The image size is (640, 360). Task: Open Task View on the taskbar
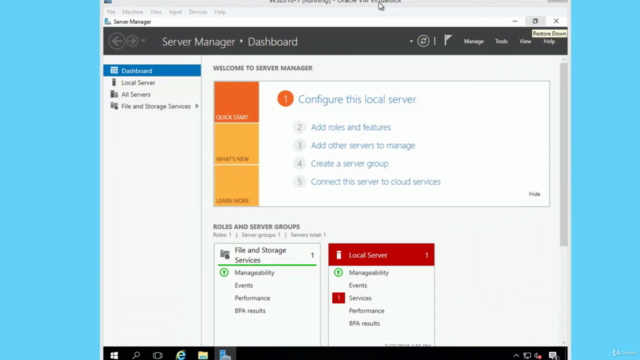158,355
